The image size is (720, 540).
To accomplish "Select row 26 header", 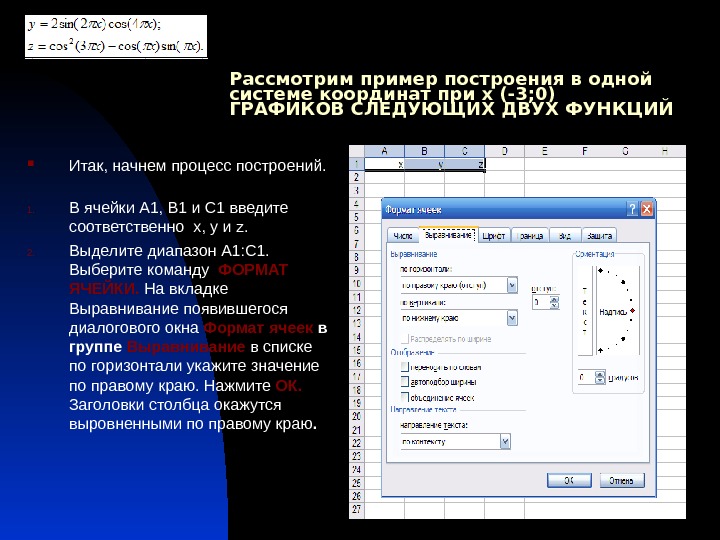I will (357, 496).
